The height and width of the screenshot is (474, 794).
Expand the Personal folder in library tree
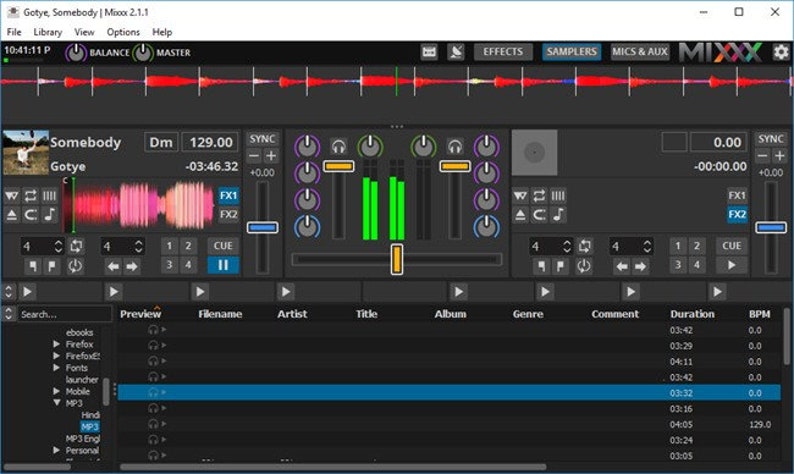coord(56,450)
